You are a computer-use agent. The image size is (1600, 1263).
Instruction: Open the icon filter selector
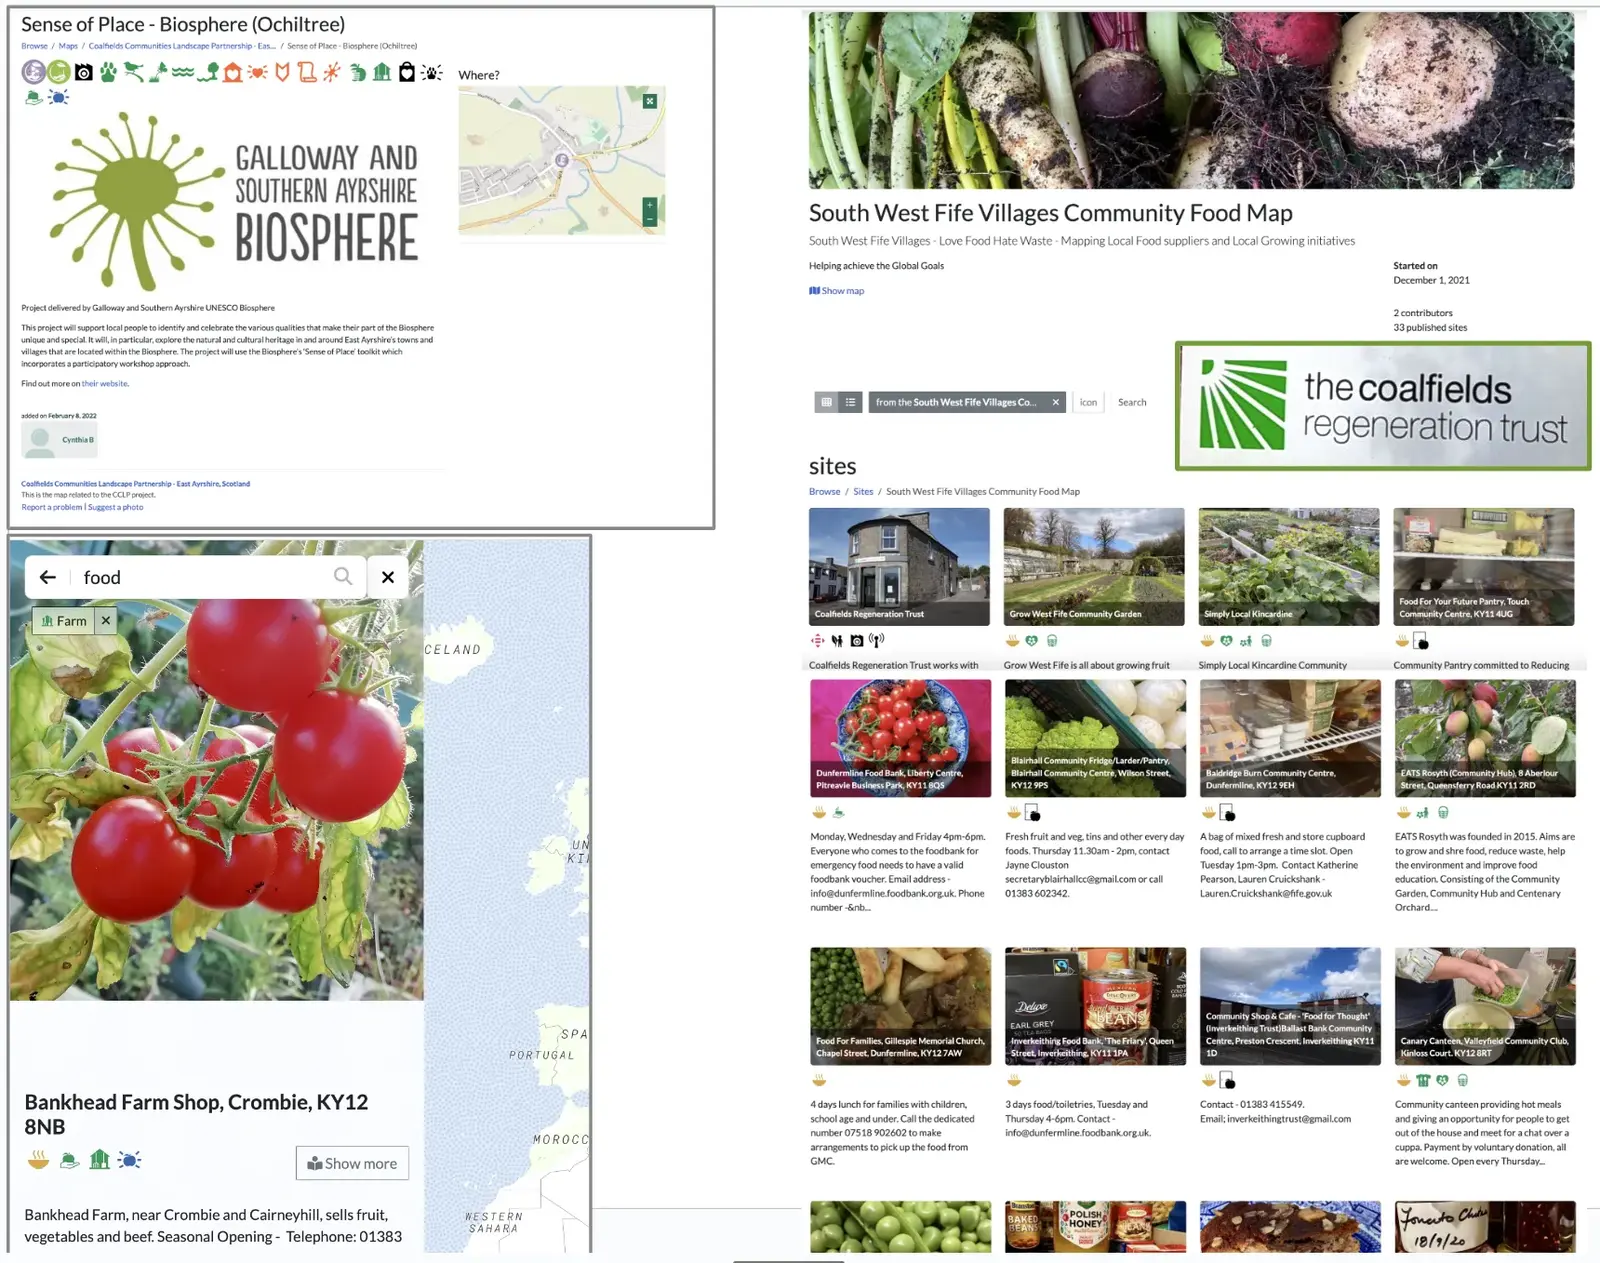1088,402
